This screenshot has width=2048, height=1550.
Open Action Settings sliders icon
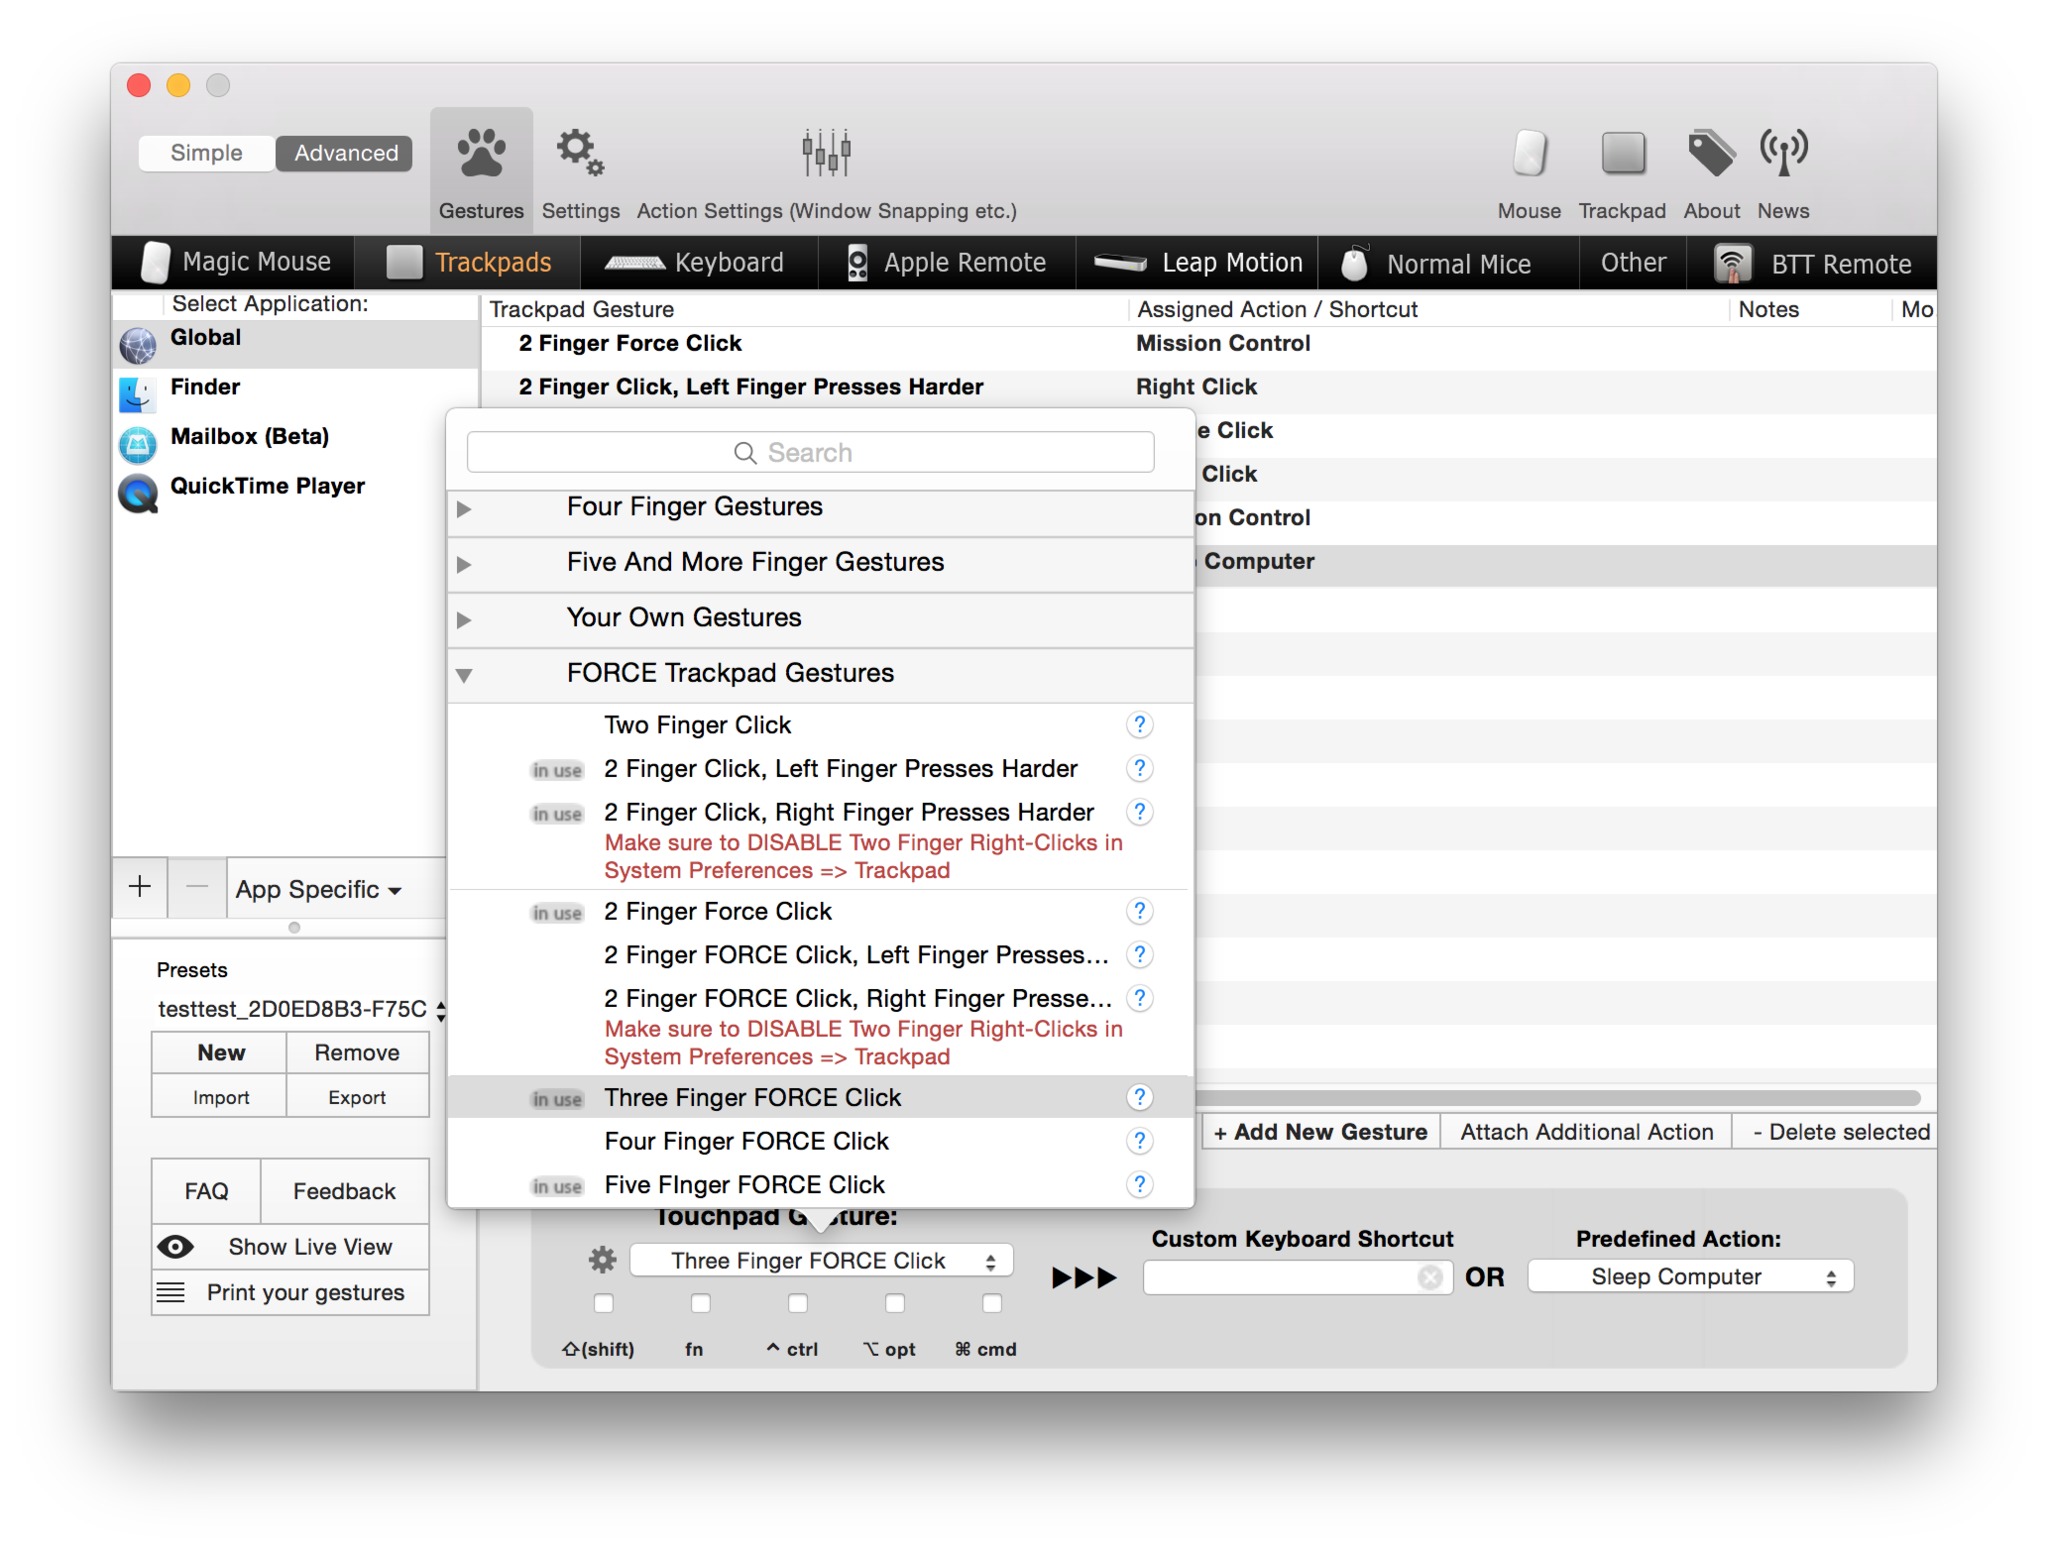coord(826,153)
